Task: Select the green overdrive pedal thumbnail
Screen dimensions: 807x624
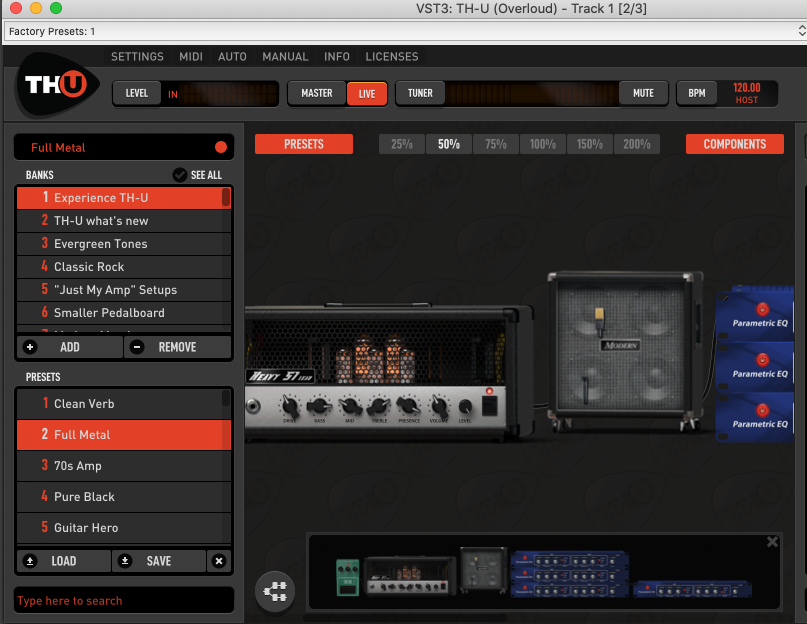Action: pyautogui.click(x=347, y=577)
